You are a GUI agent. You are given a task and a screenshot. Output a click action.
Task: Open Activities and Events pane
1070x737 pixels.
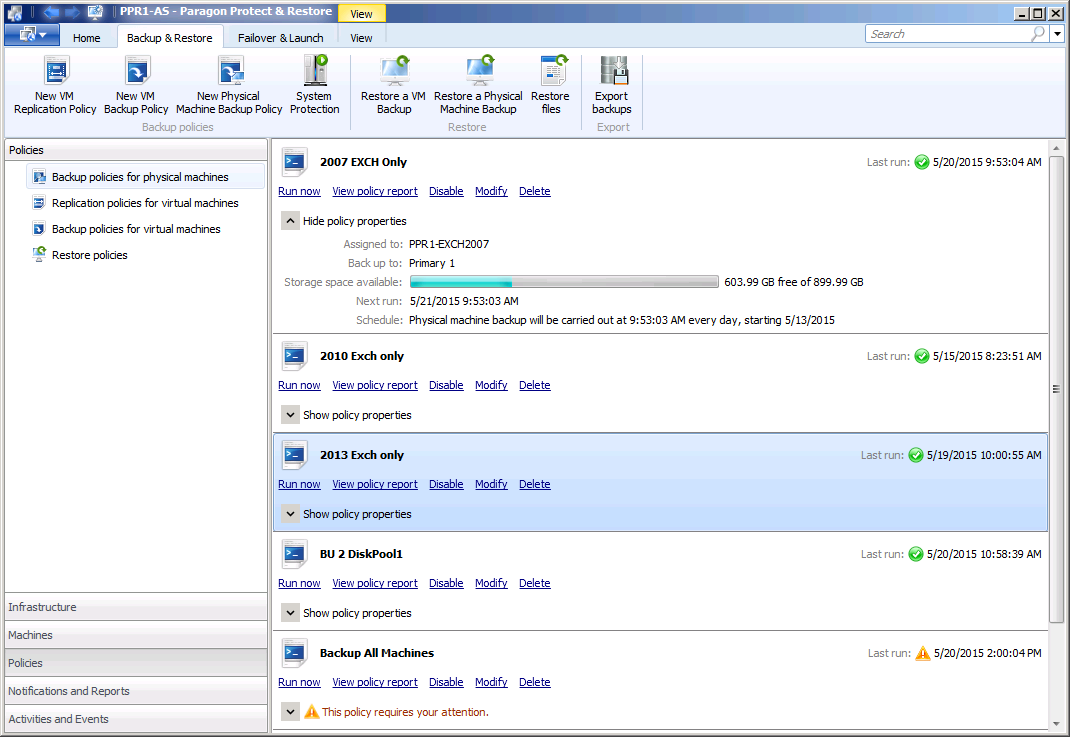136,719
